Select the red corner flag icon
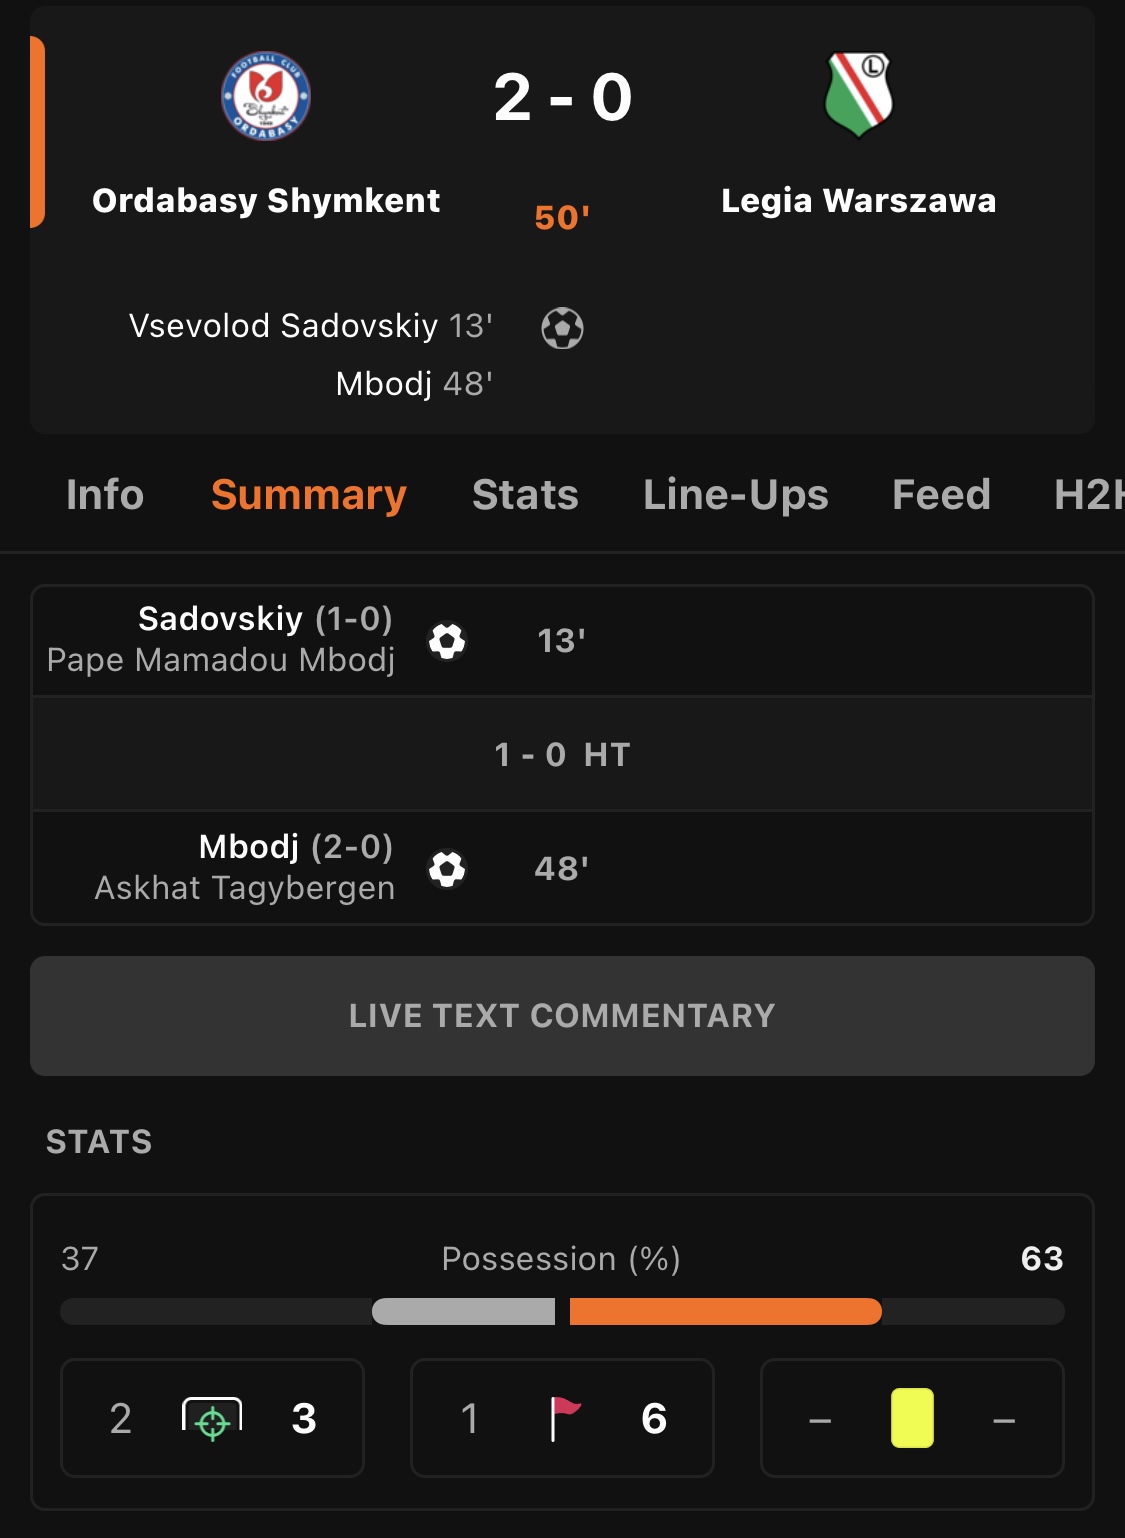Viewport: 1125px width, 1538px height. click(x=565, y=1418)
